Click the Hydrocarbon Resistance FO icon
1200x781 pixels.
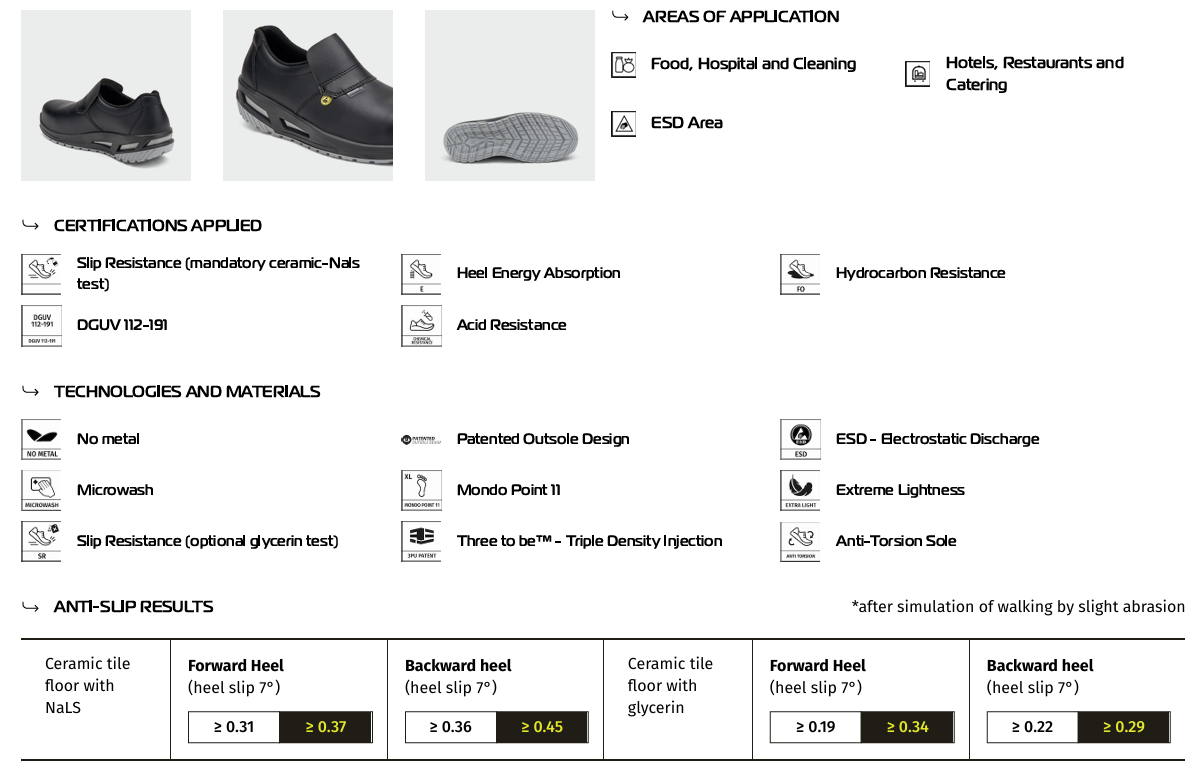pos(799,274)
